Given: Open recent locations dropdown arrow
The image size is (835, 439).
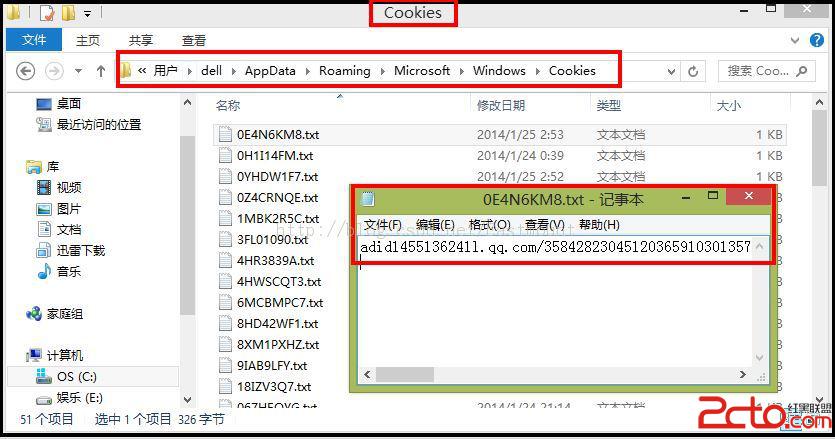Looking at the screenshot, I should [78, 71].
